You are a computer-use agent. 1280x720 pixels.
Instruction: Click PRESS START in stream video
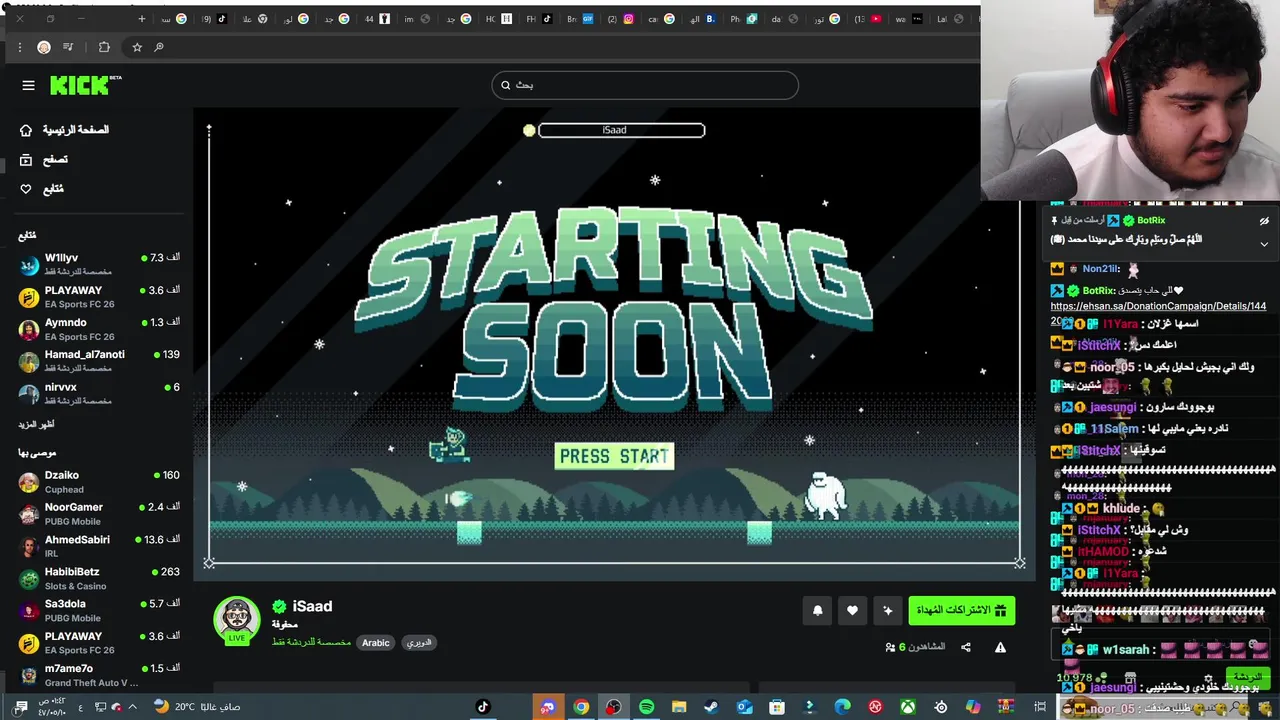(614, 456)
